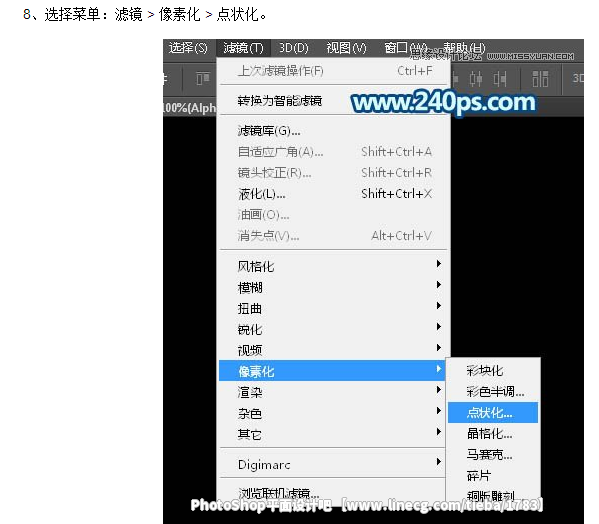Click 转换为智能滤镜 menu entry
The width and height of the screenshot is (599, 524).
tap(333, 101)
